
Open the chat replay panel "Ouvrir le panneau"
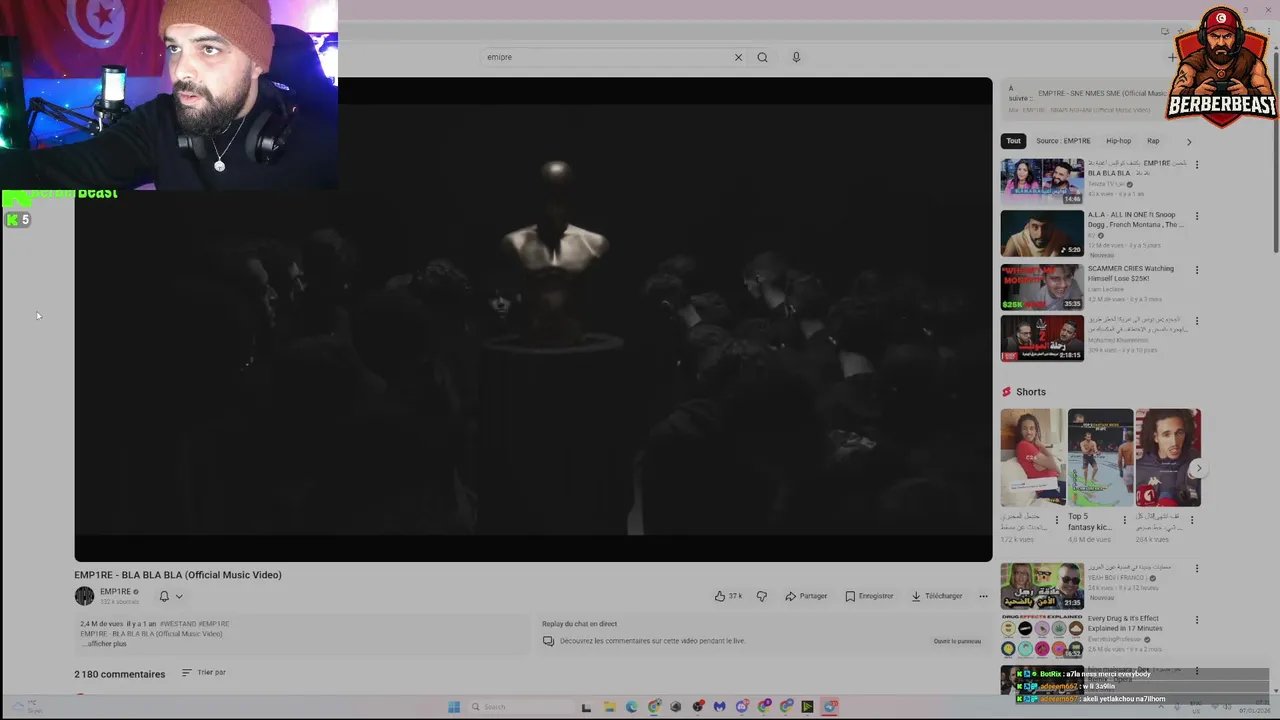[x=957, y=641]
